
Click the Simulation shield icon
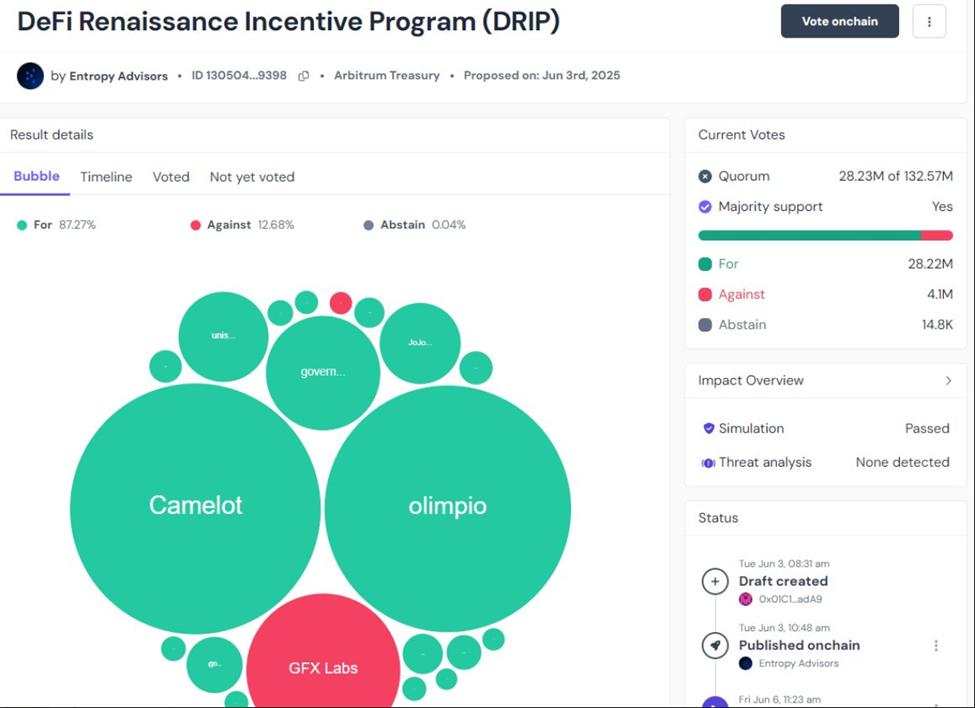(x=711, y=428)
